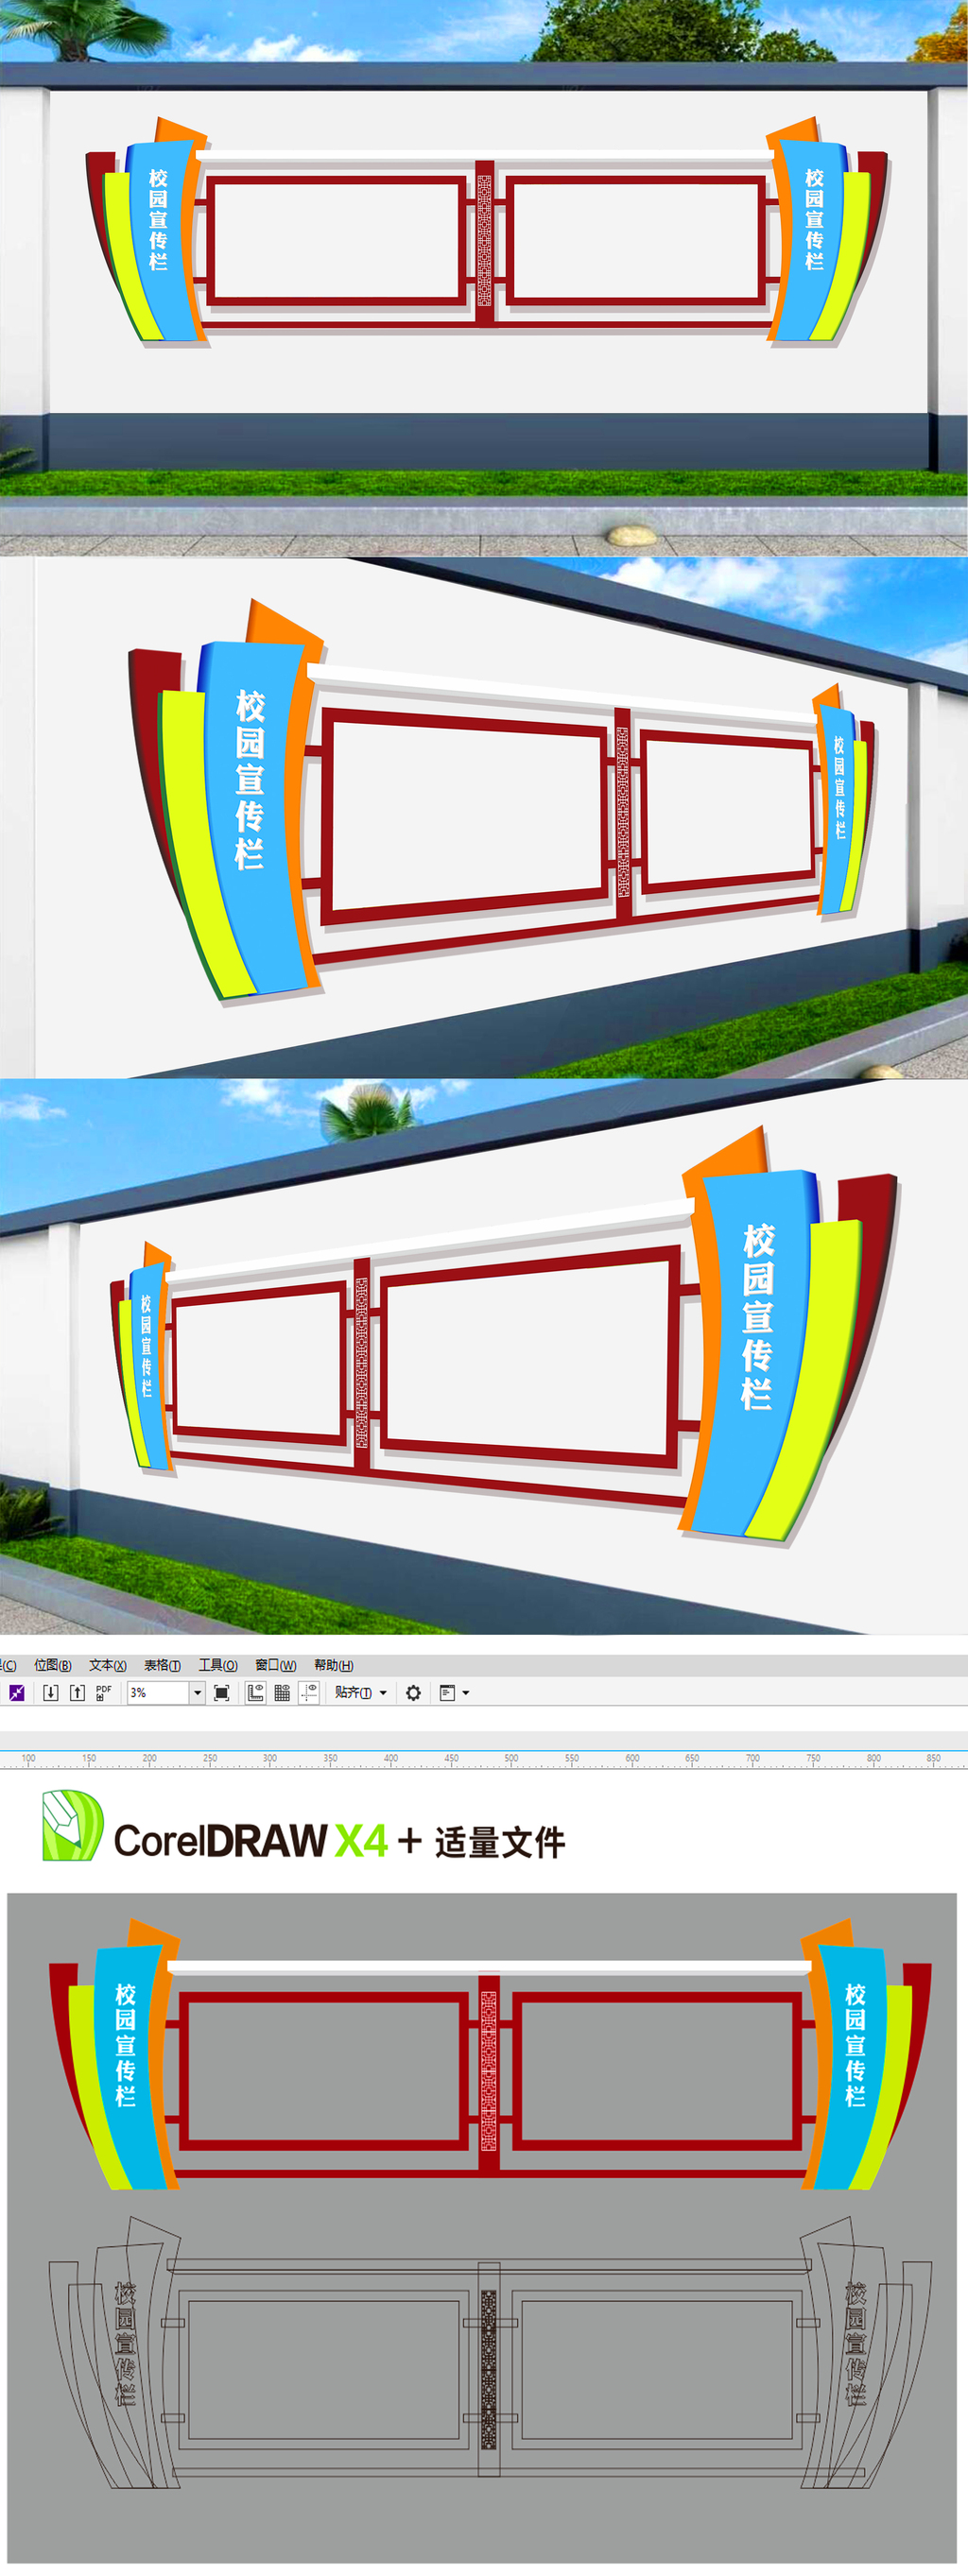Click the Export icon with up arrow
Screen dimensions: 968x2576
[x=77, y=1692]
